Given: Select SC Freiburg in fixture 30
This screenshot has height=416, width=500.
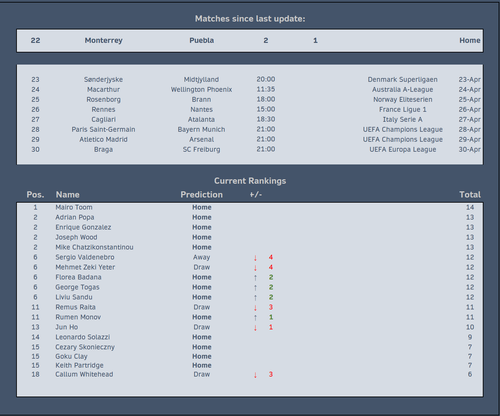Looking at the screenshot, I should [201, 149].
